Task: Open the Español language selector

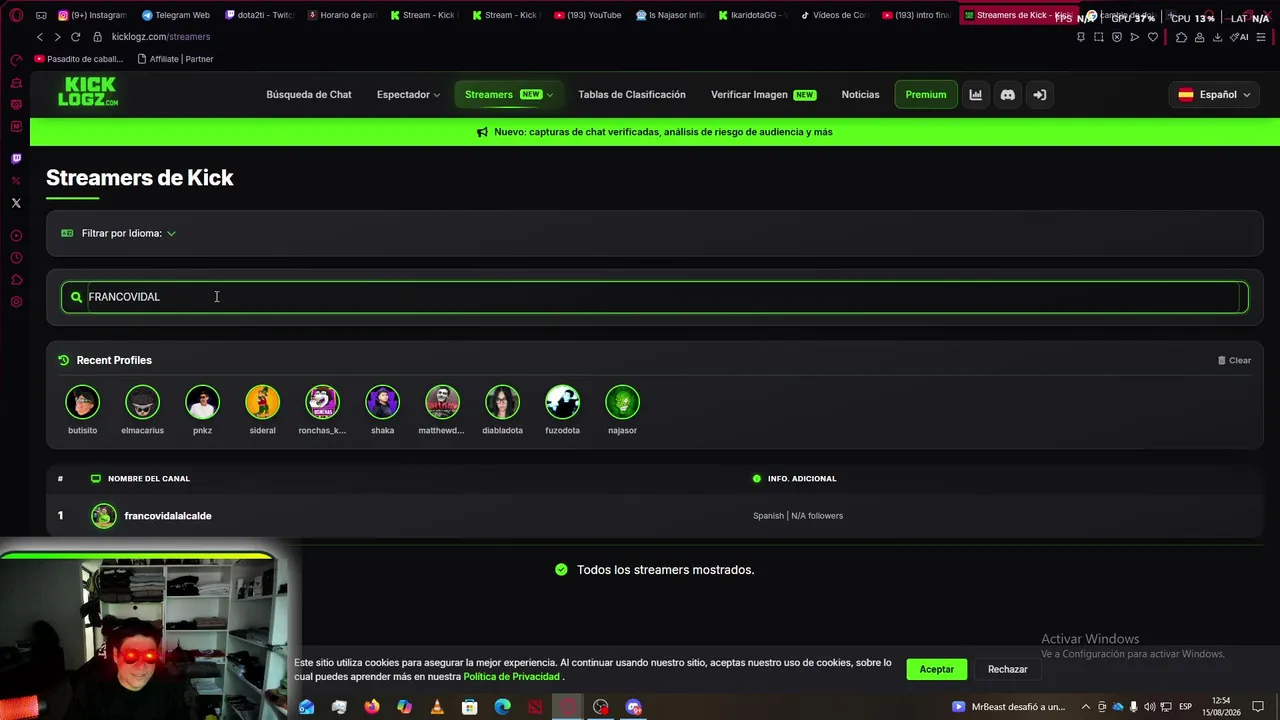Action: point(1214,95)
